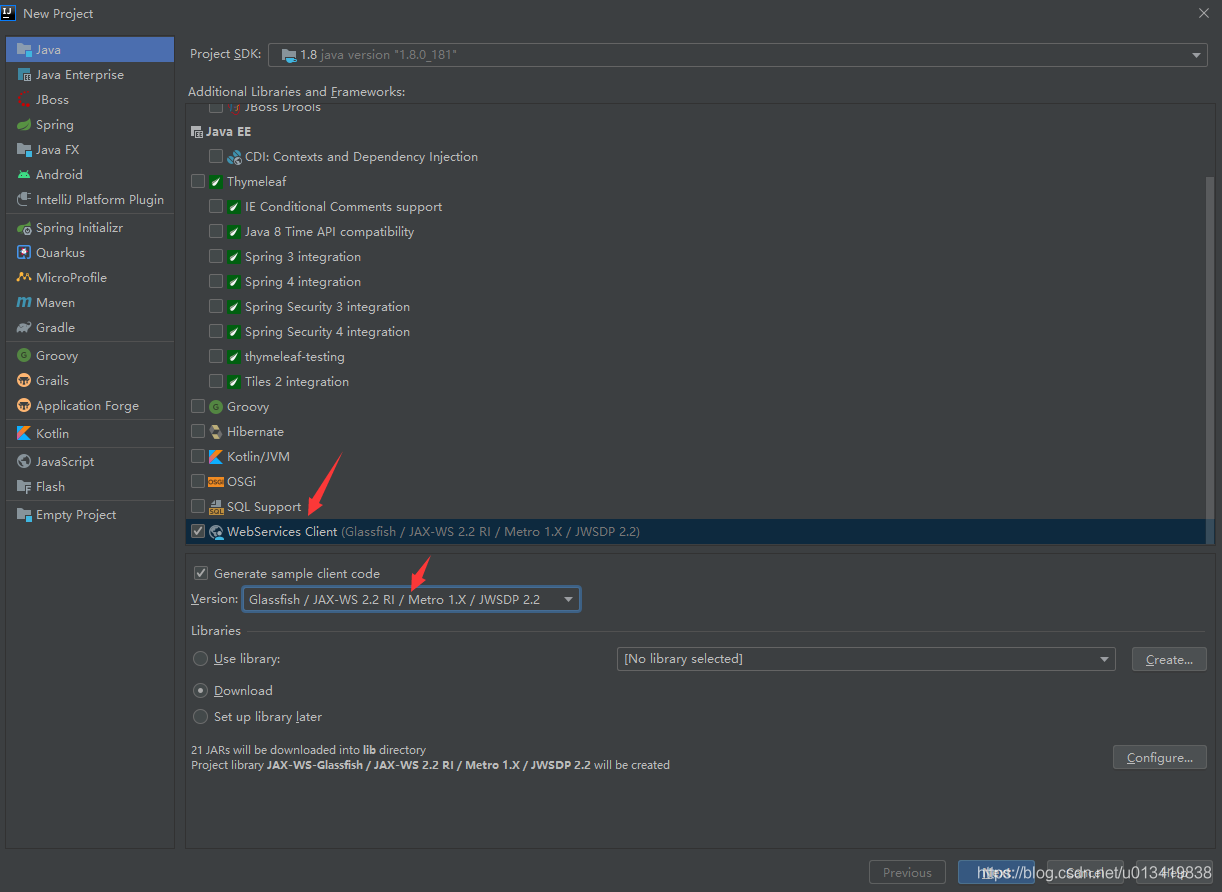The width and height of the screenshot is (1222, 892).
Task: Open the No library selected dropdown
Action: pos(866,659)
